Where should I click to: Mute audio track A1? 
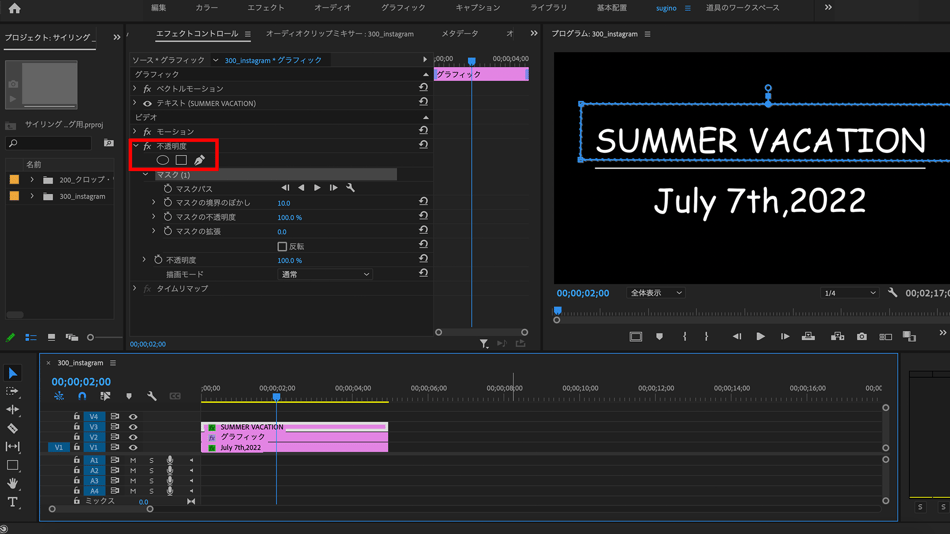pyautogui.click(x=133, y=461)
